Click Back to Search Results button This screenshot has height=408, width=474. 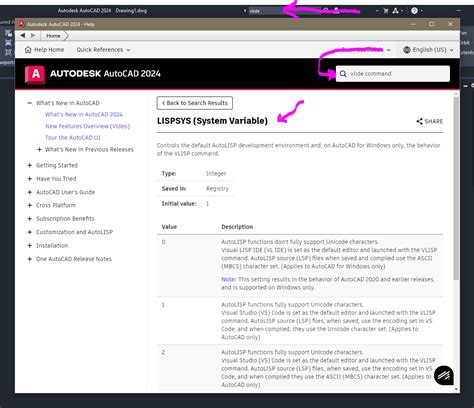tap(195, 103)
